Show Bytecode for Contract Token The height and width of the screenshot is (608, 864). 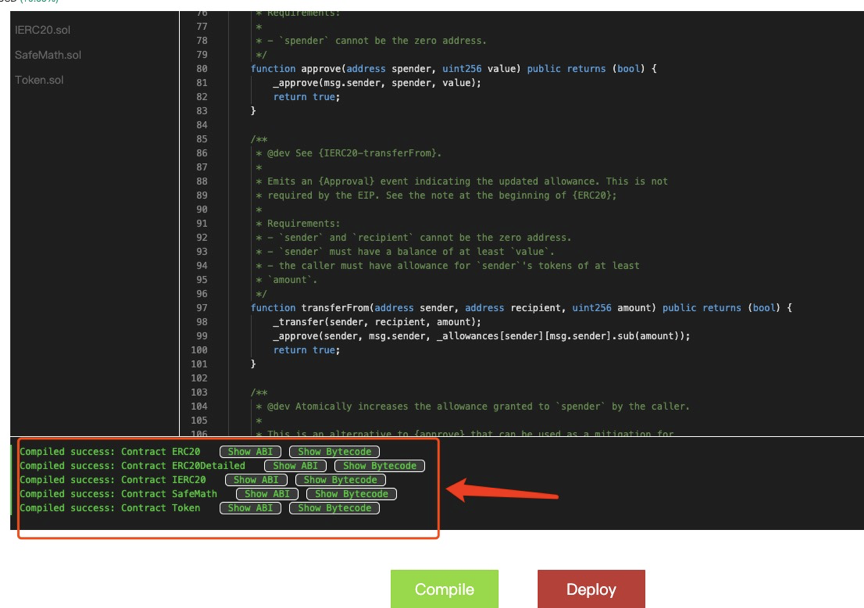click(335, 508)
